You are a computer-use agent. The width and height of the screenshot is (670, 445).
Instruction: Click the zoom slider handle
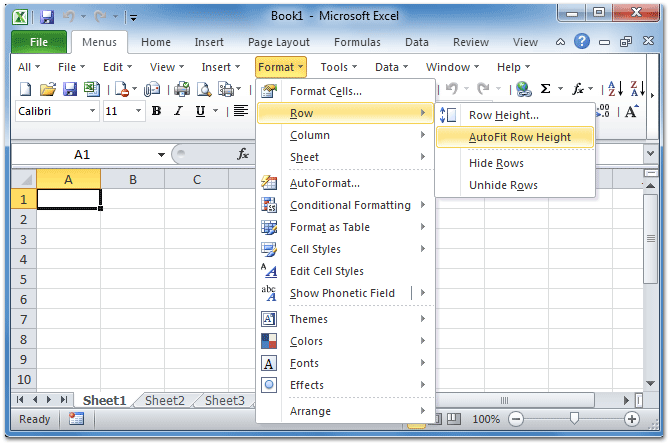click(x=572, y=419)
